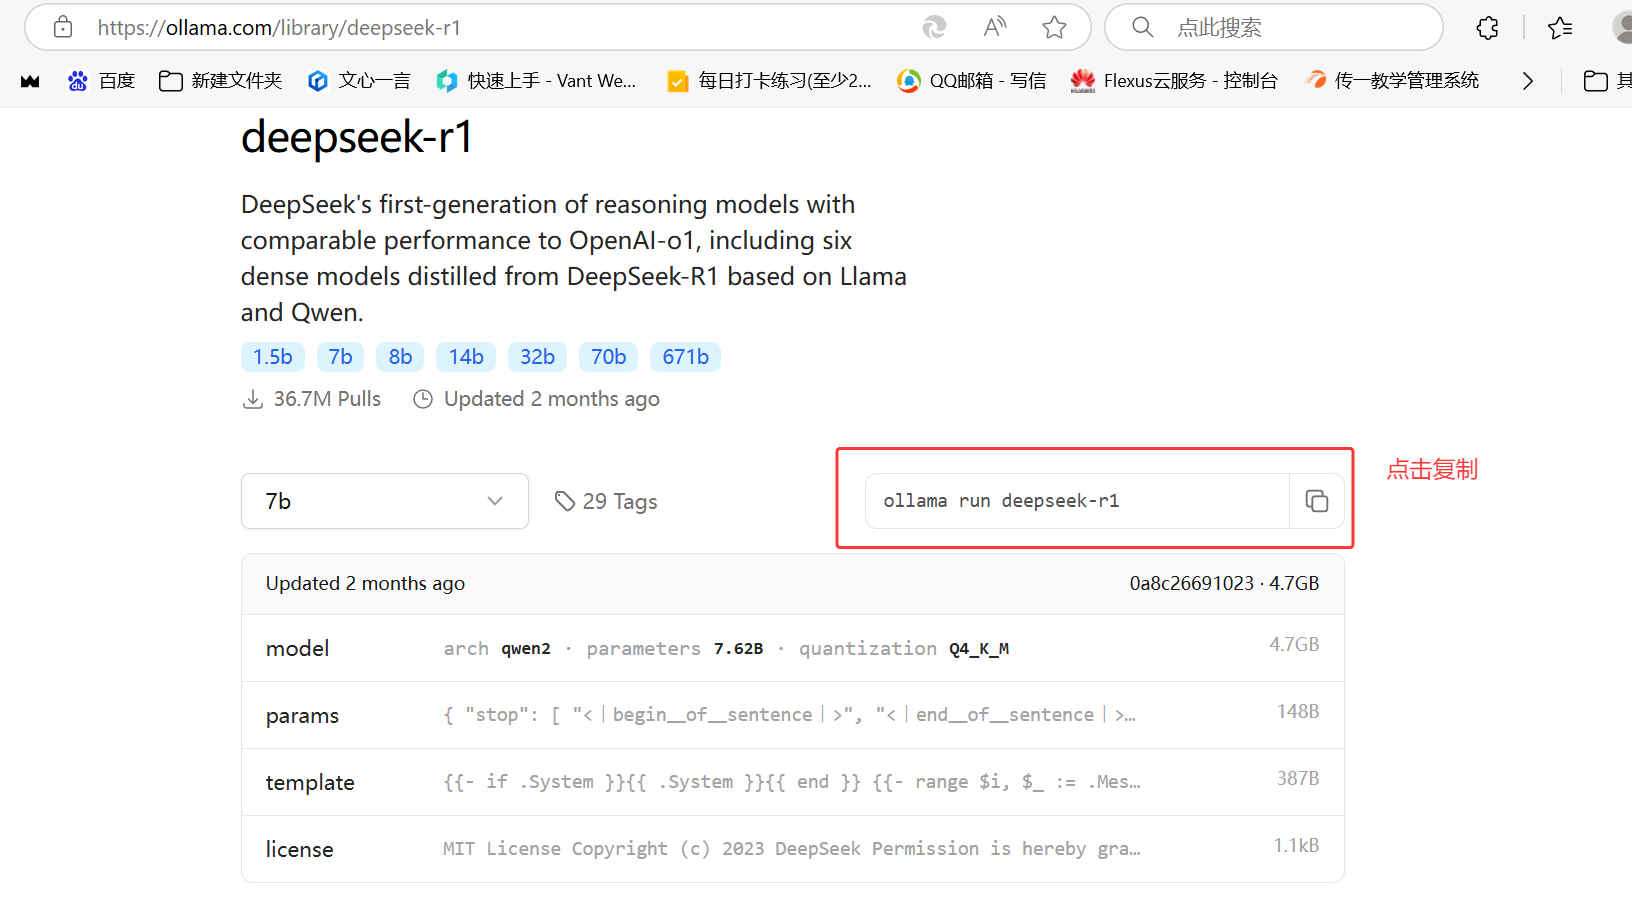The height and width of the screenshot is (905, 1632).
Task: Open the other bookmarks folder at bar end
Action: pos(1607,81)
